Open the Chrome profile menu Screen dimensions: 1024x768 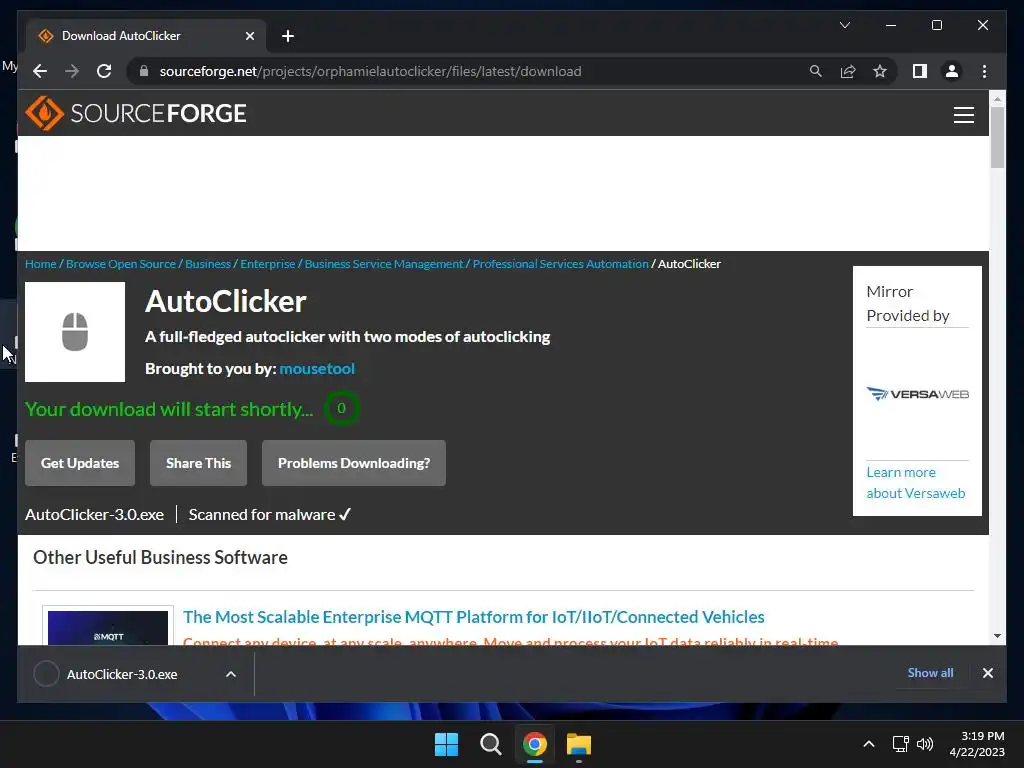(952, 71)
